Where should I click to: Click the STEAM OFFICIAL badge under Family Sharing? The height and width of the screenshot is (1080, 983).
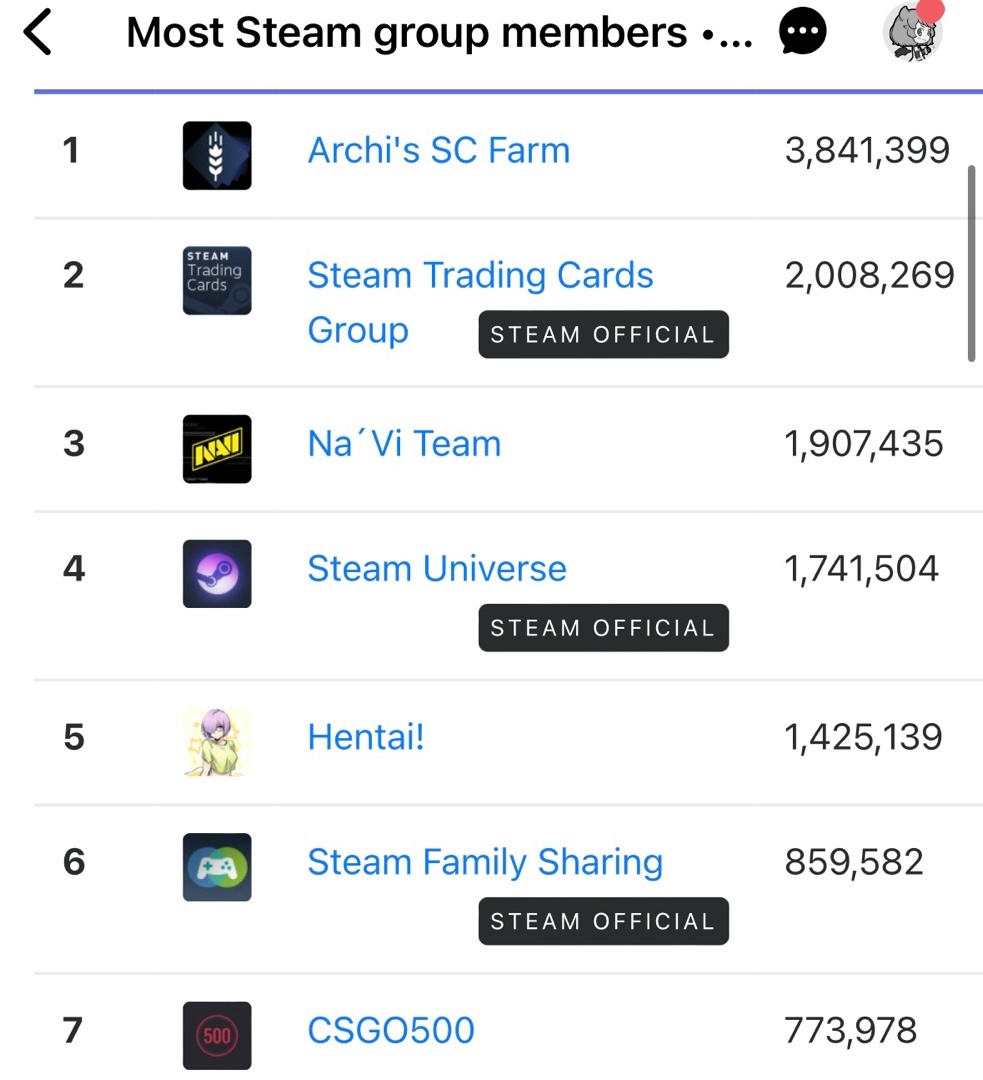(x=602, y=921)
